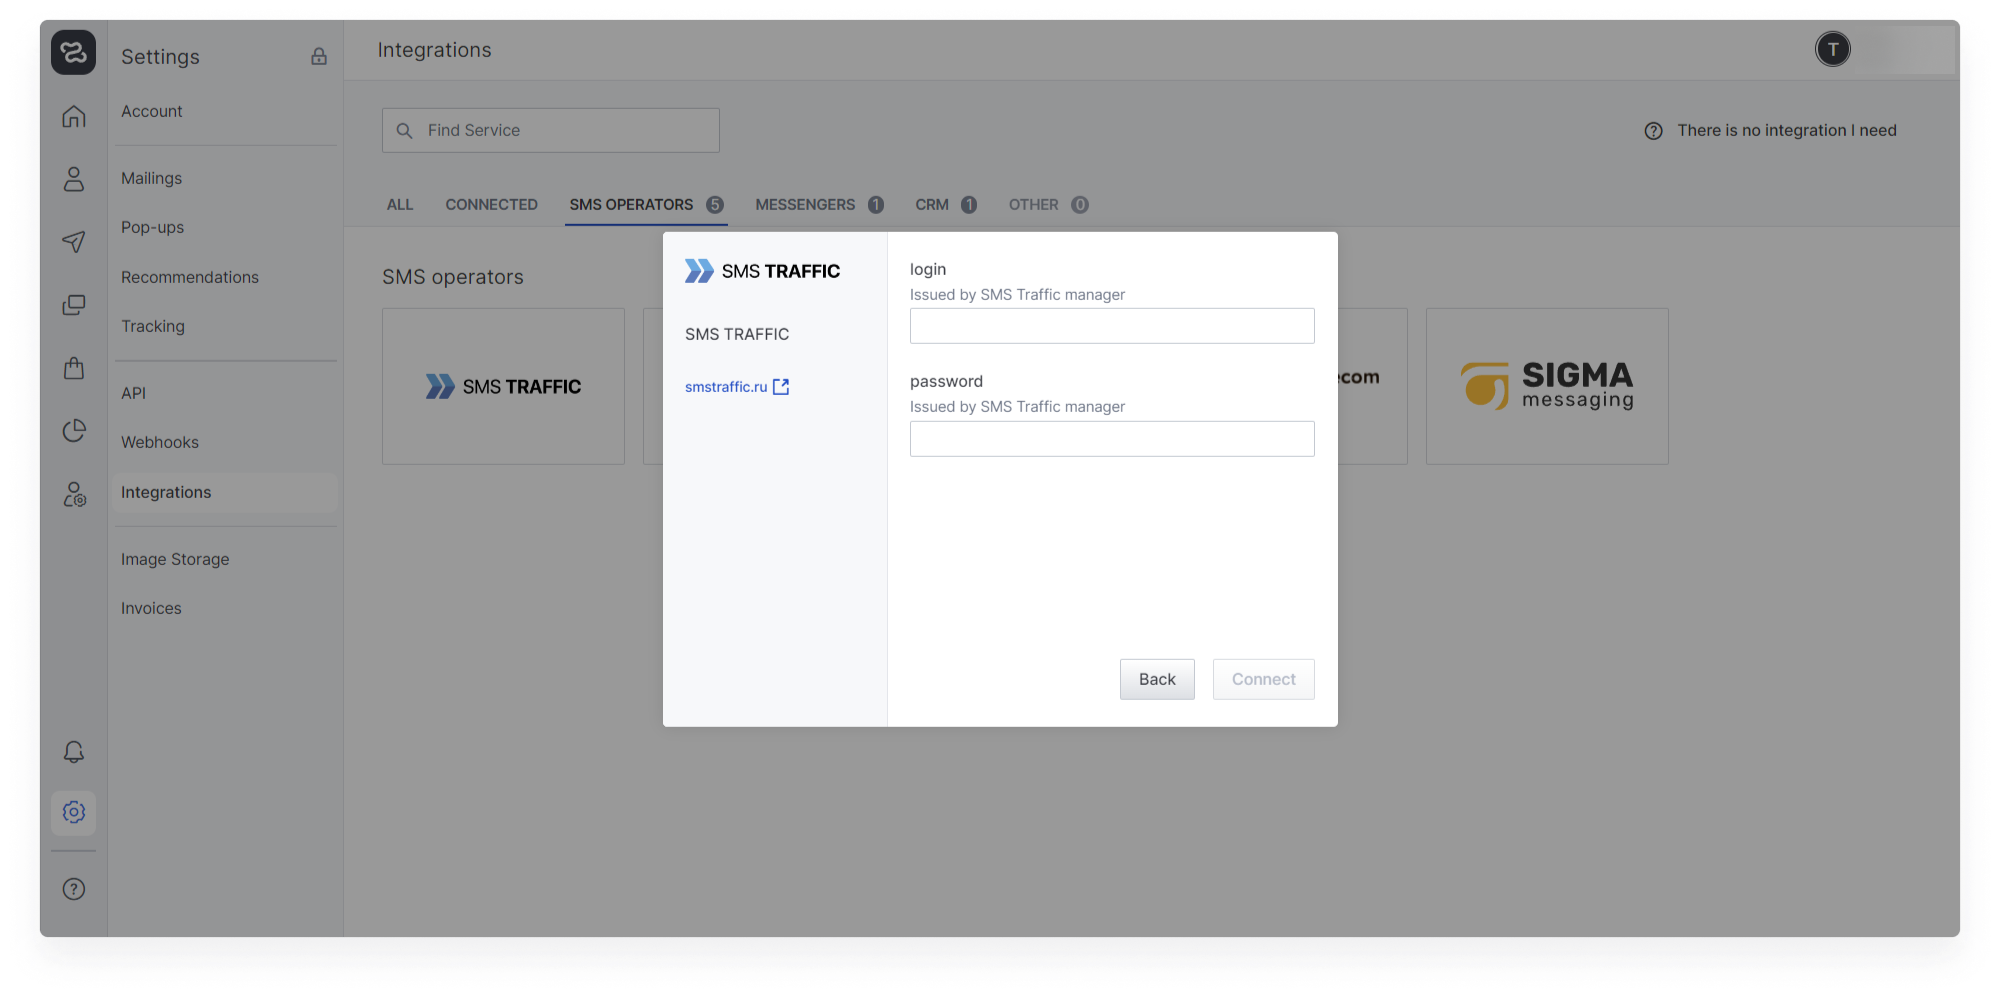Open the help question mark icon
This screenshot has width=2000, height=997.
click(x=74, y=889)
